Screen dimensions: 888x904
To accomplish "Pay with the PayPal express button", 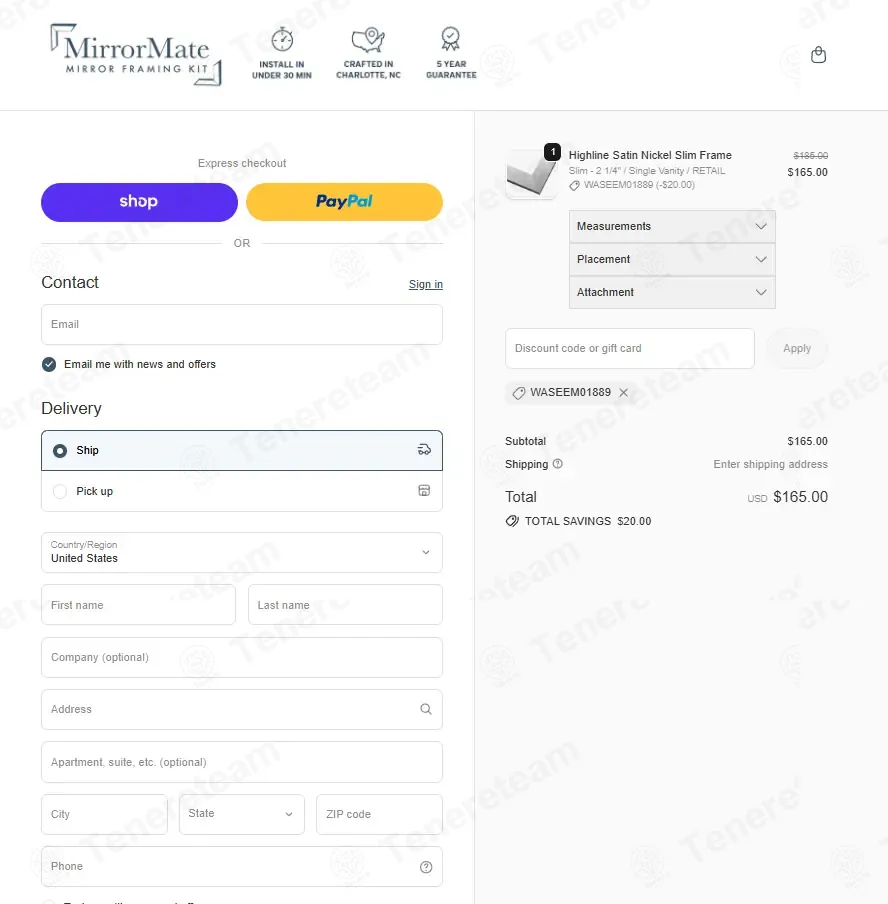I will click(x=344, y=201).
